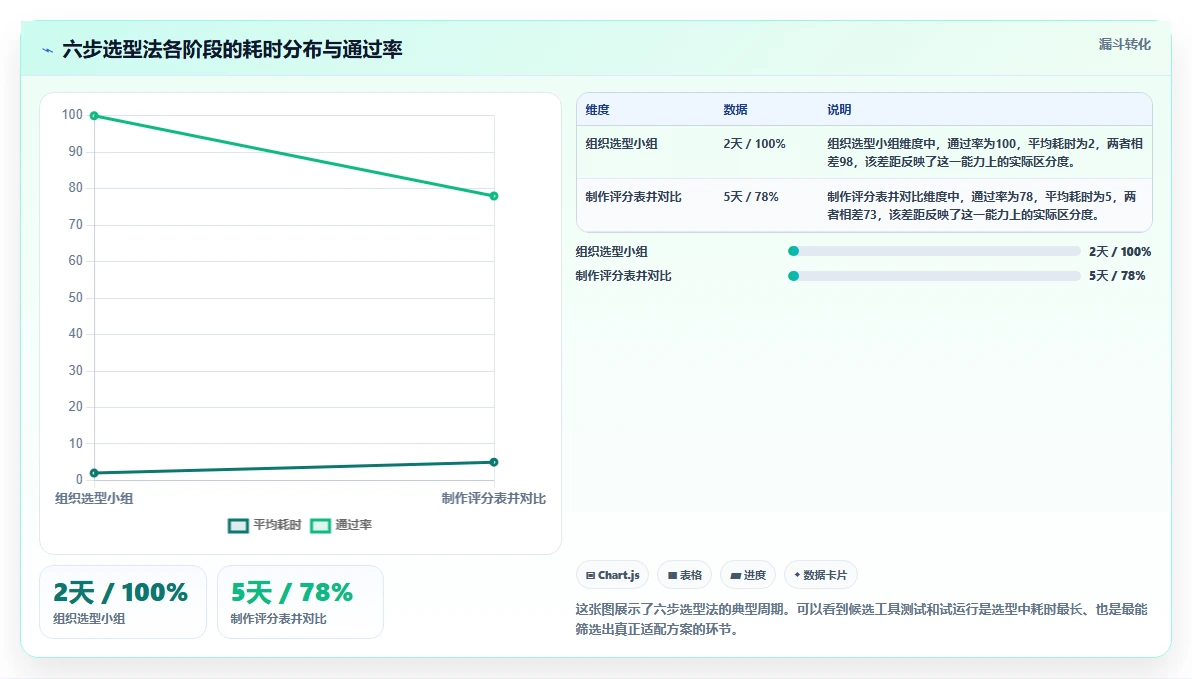
Task: Select the 2天 / 100% data card
Action: pos(122,602)
